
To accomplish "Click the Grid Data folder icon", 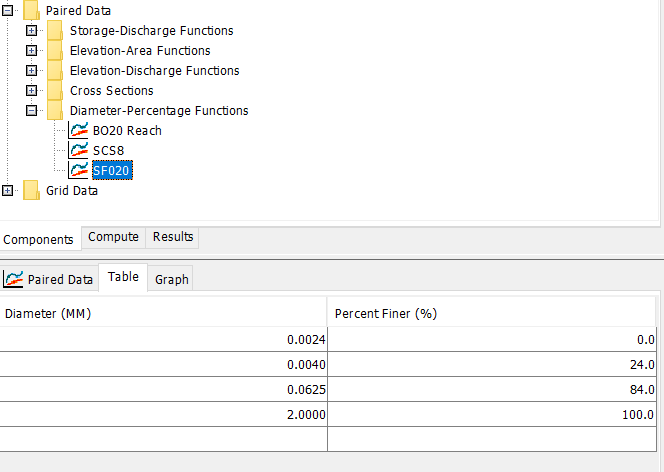I will 31,190.
